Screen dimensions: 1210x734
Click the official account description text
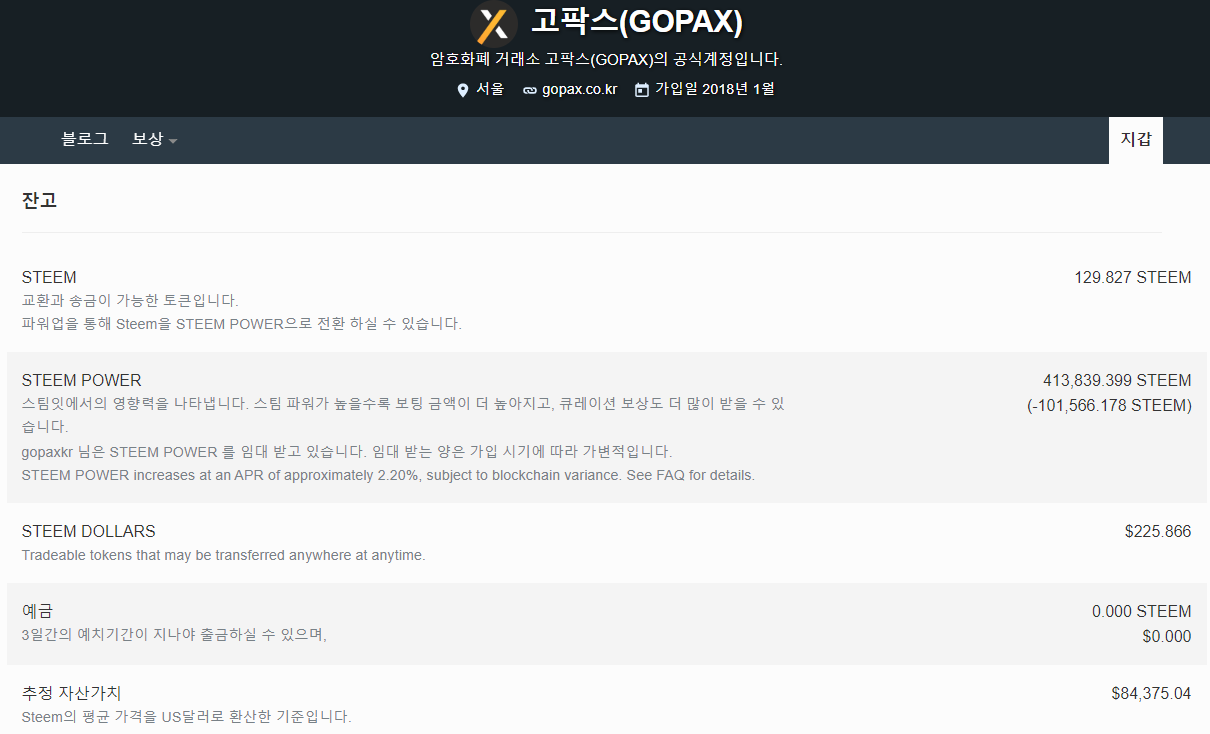pyautogui.click(x=606, y=59)
